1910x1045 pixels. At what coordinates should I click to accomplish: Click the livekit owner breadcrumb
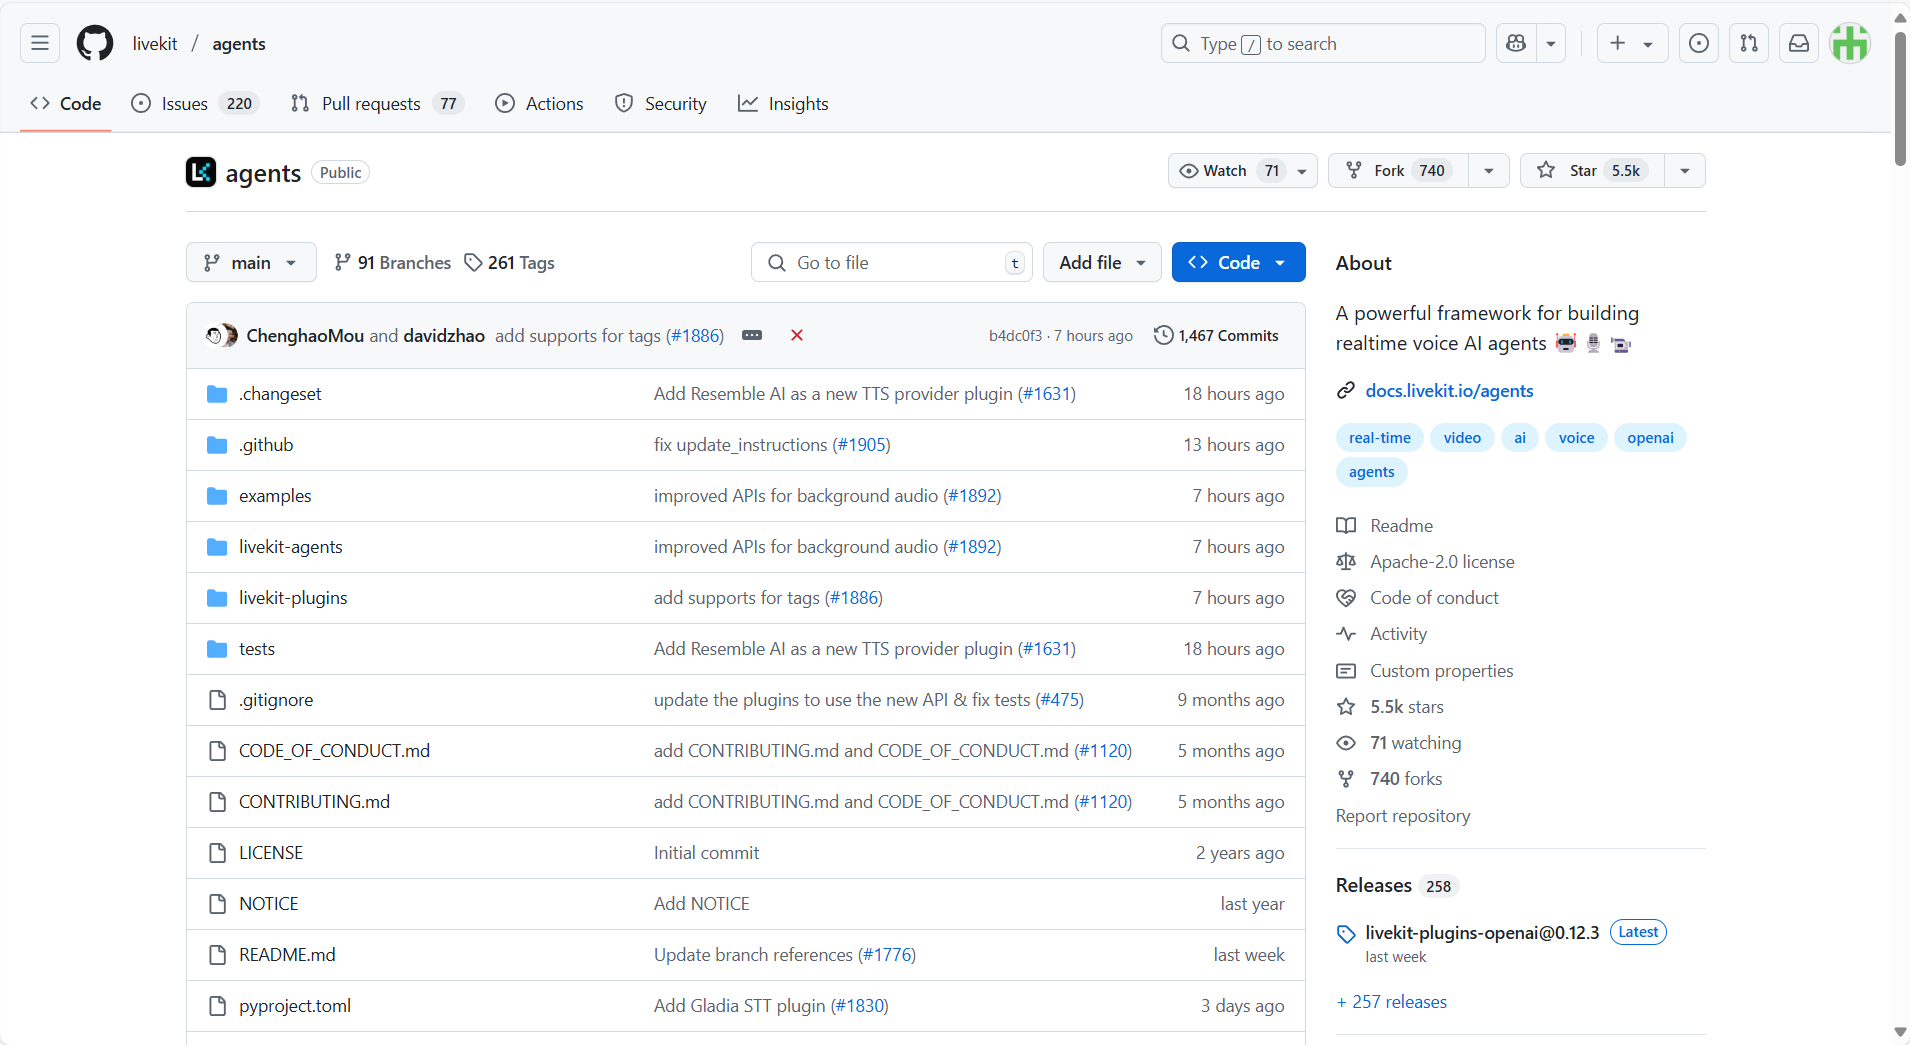[155, 43]
